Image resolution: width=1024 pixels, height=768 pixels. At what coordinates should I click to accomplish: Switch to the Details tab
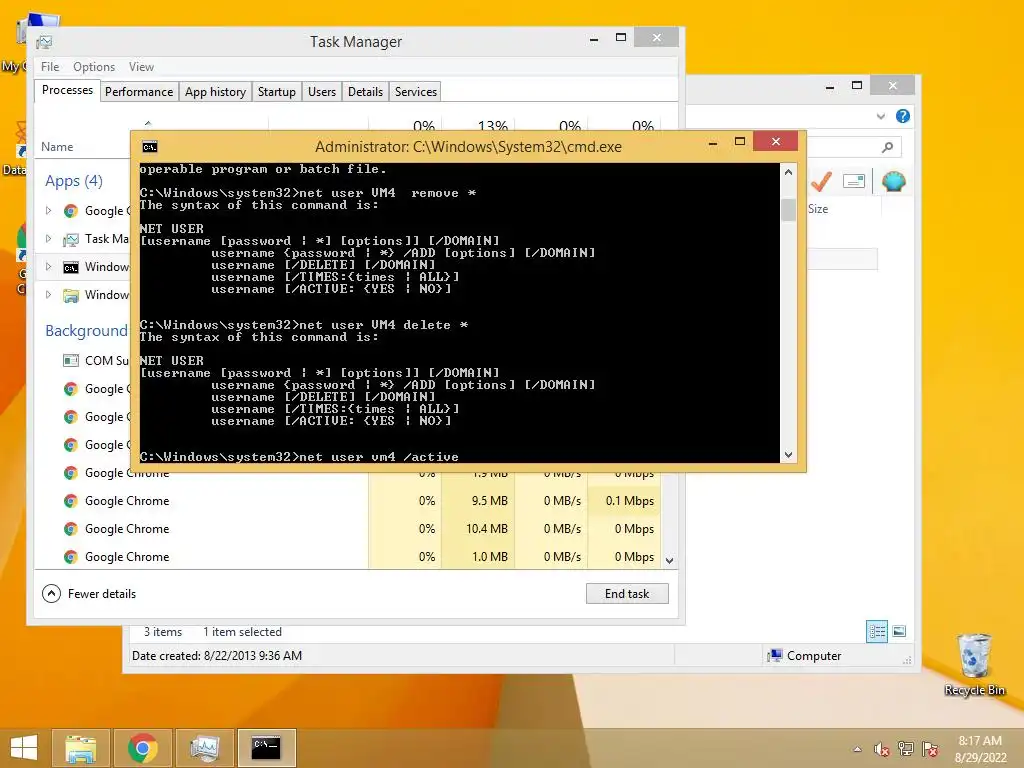click(x=365, y=91)
